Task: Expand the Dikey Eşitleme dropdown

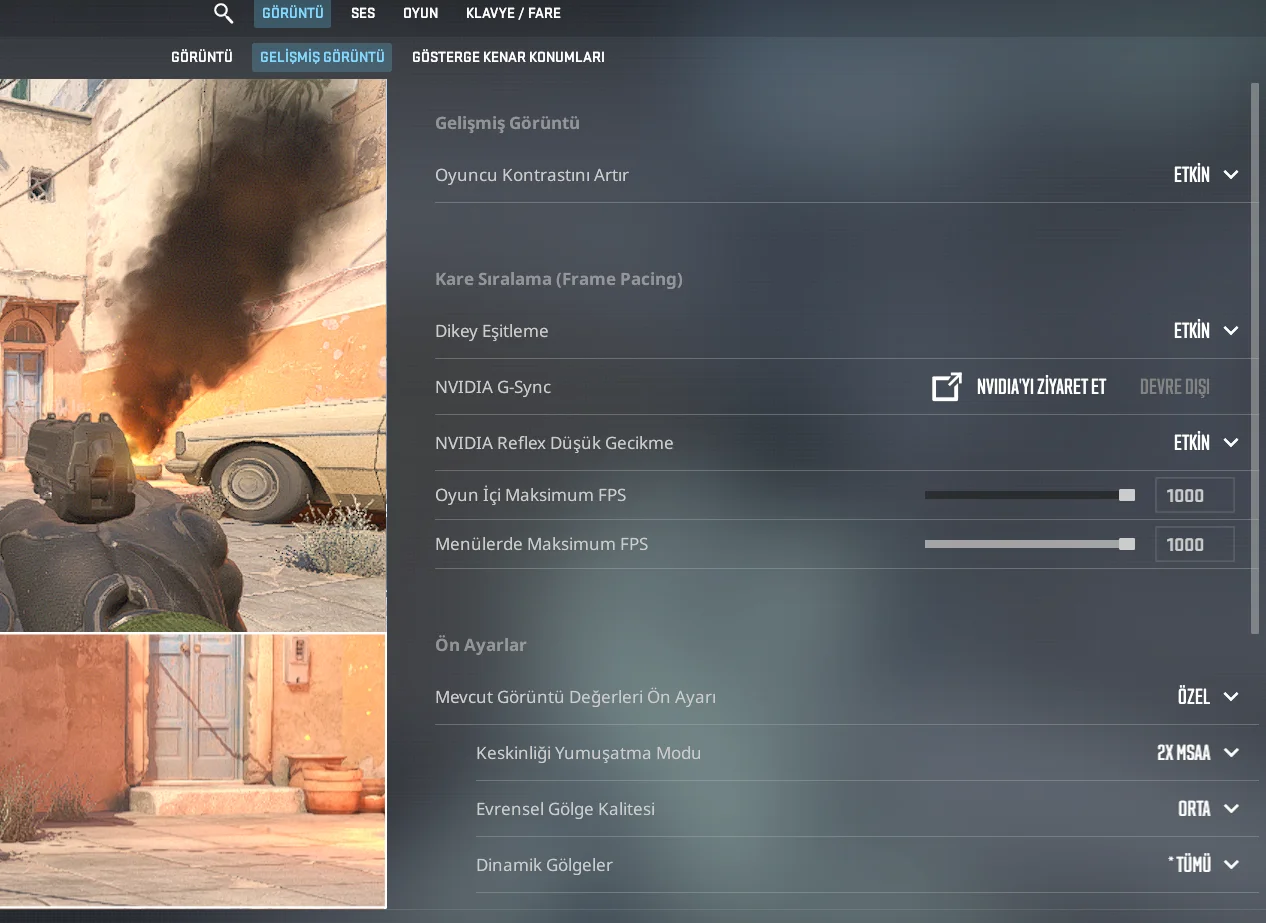Action: pos(1206,331)
